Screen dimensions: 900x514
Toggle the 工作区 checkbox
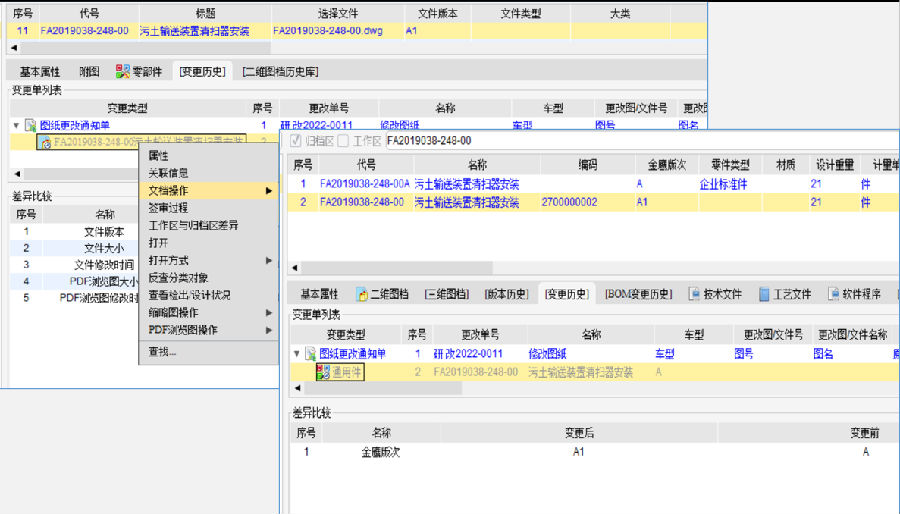pyautogui.click(x=343, y=141)
